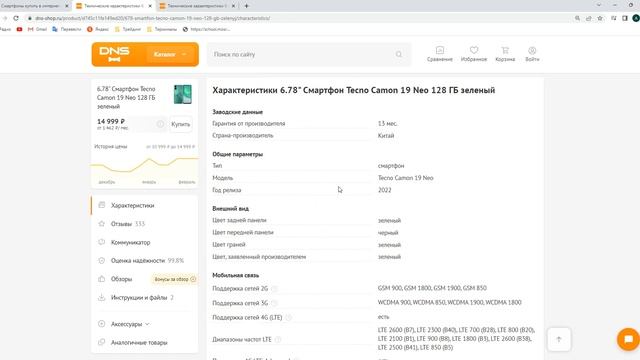640x360 pixels.
Task: Open the Трейдинг bookmarks folder
Action: [128, 29]
